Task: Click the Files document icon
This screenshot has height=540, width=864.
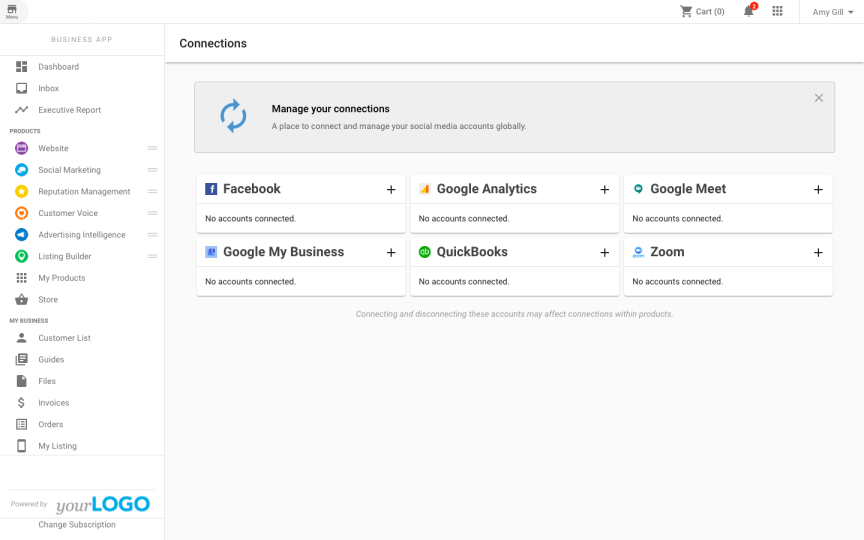Action: point(21,381)
